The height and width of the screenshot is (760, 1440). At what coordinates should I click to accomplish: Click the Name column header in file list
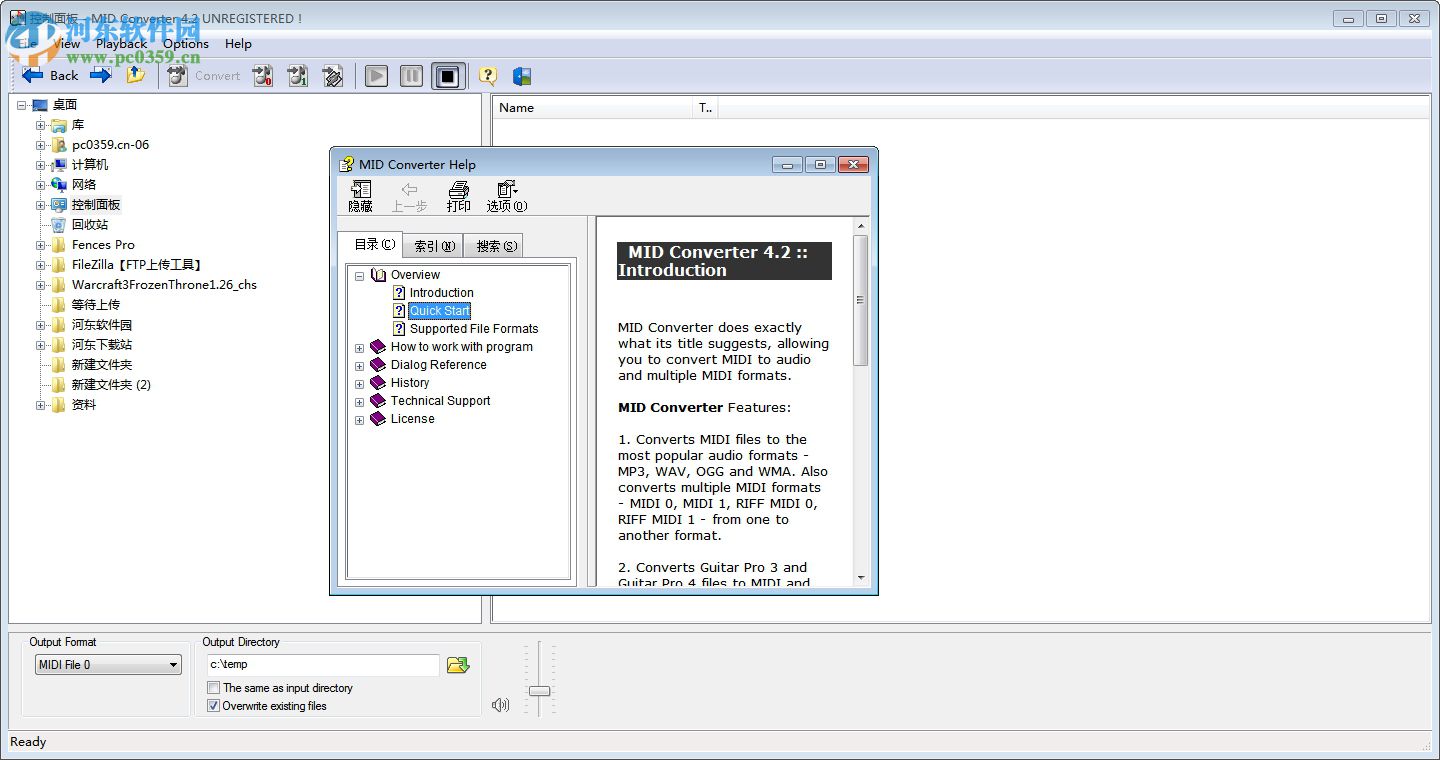coord(593,108)
